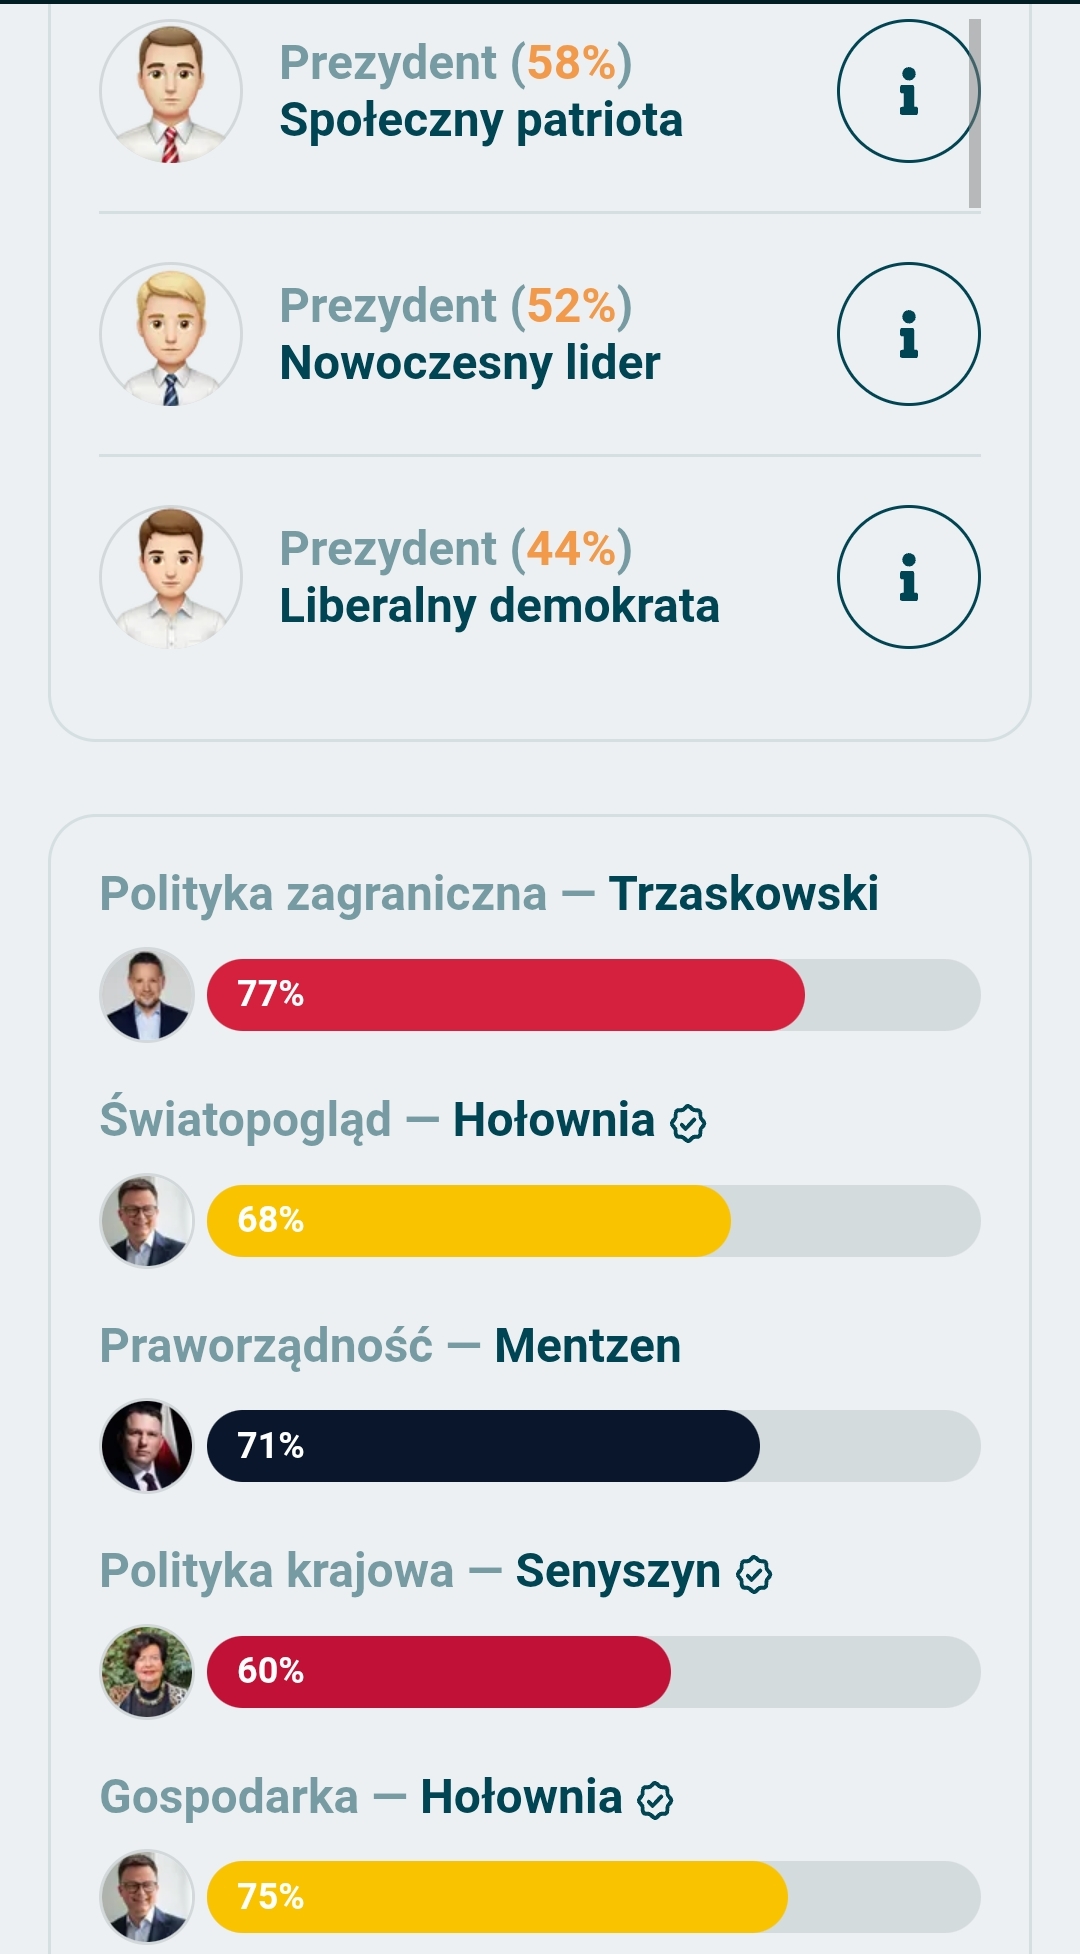The width and height of the screenshot is (1080, 1954).
Task: Click verified badge beside Gospodarka Hołownia
Action: tap(656, 1800)
